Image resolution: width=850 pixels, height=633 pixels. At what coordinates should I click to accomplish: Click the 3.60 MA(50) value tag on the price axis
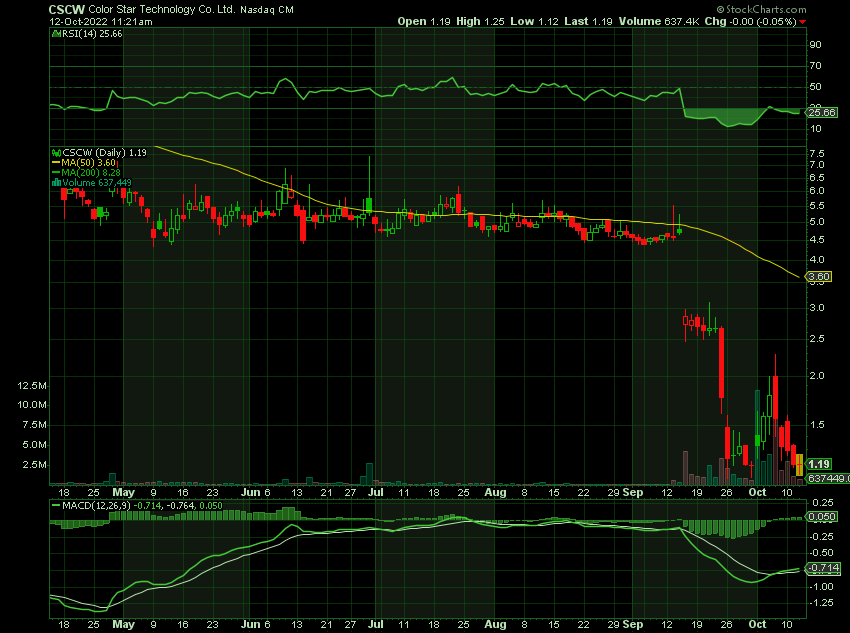click(x=819, y=276)
